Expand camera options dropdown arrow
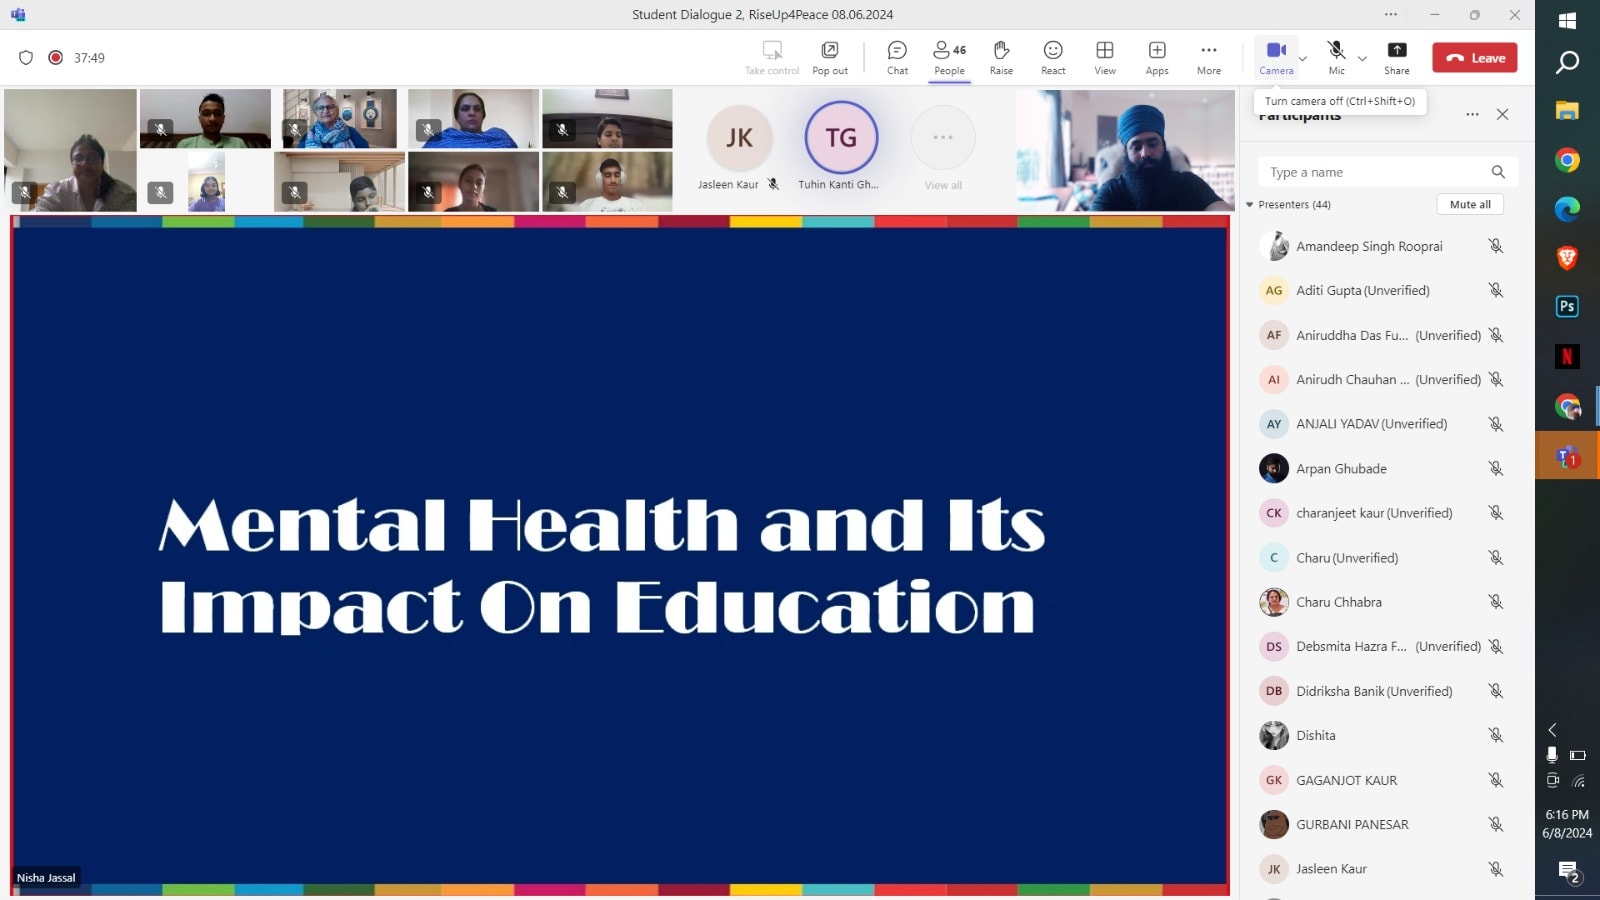1600x900 pixels. coord(1303,59)
